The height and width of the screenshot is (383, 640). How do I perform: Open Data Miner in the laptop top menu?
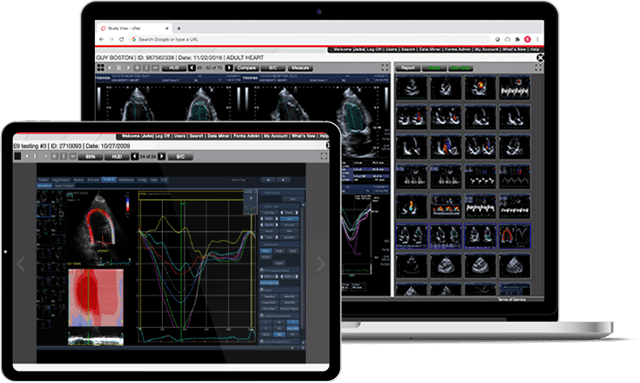click(x=429, y=49)
